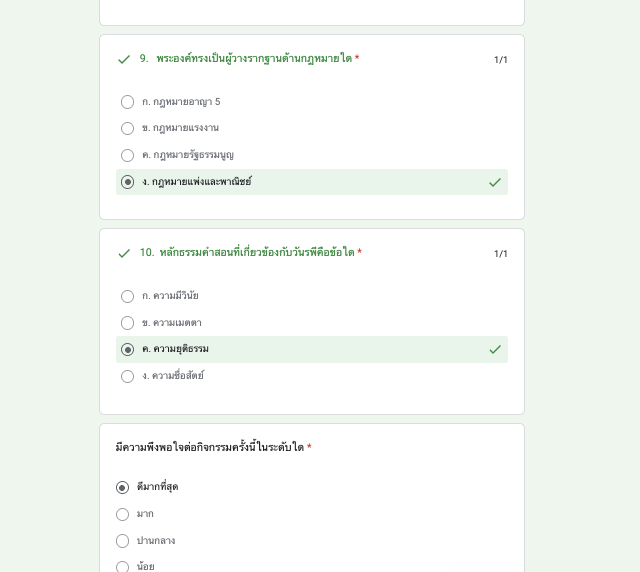Pick the ง. ความซื่อสัตย์ radio button

click(x=128, y=377)
